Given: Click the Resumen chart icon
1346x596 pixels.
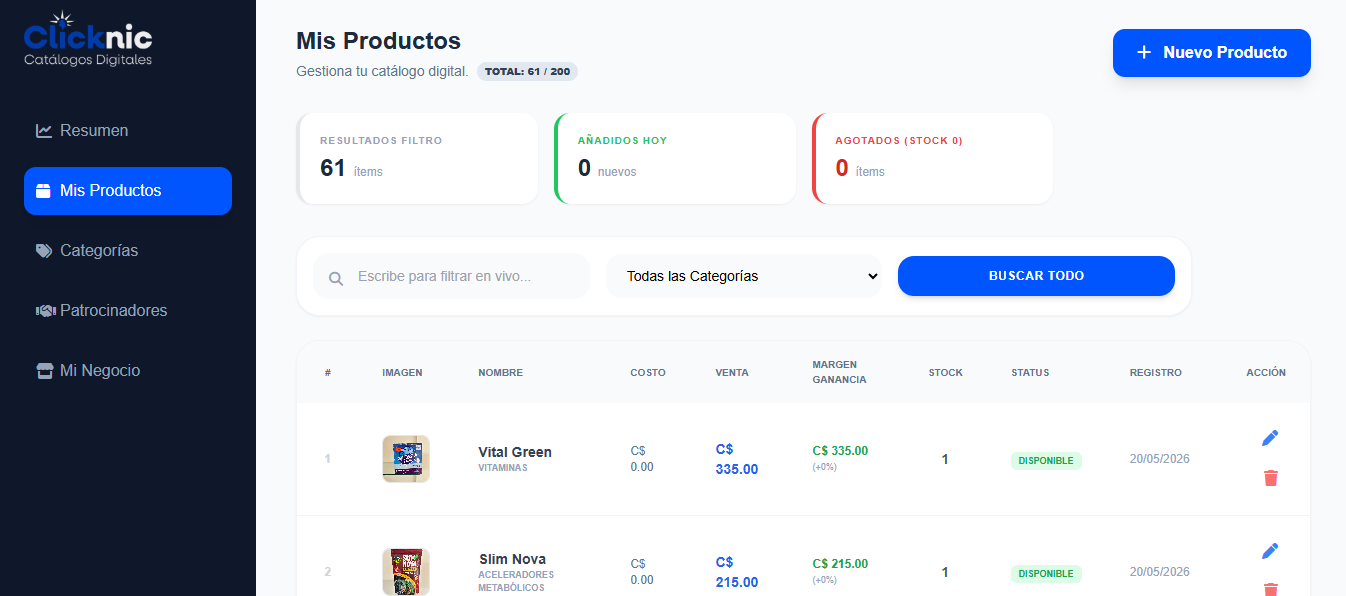Looking at the screenshot, I should tap(44, 131).
